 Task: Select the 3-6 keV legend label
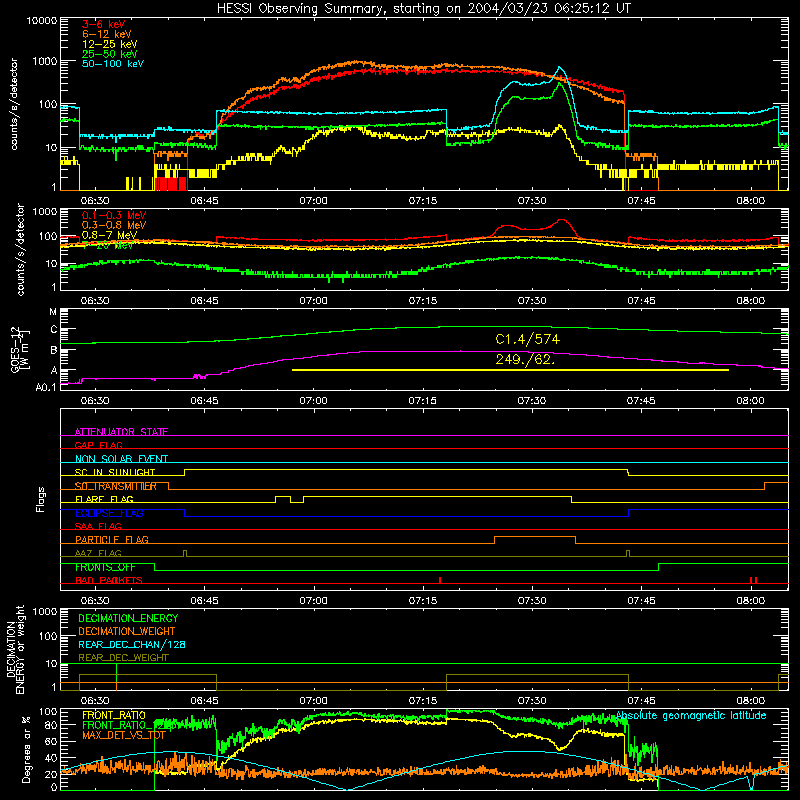(x=103, y=24)
